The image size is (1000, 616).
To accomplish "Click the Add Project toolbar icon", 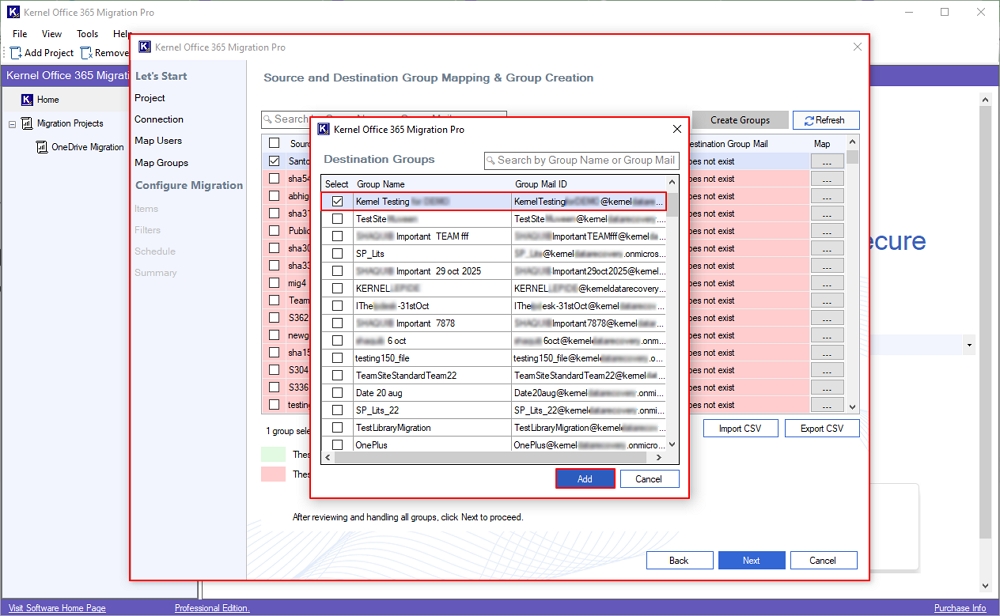I will click(x=17, y=53).
